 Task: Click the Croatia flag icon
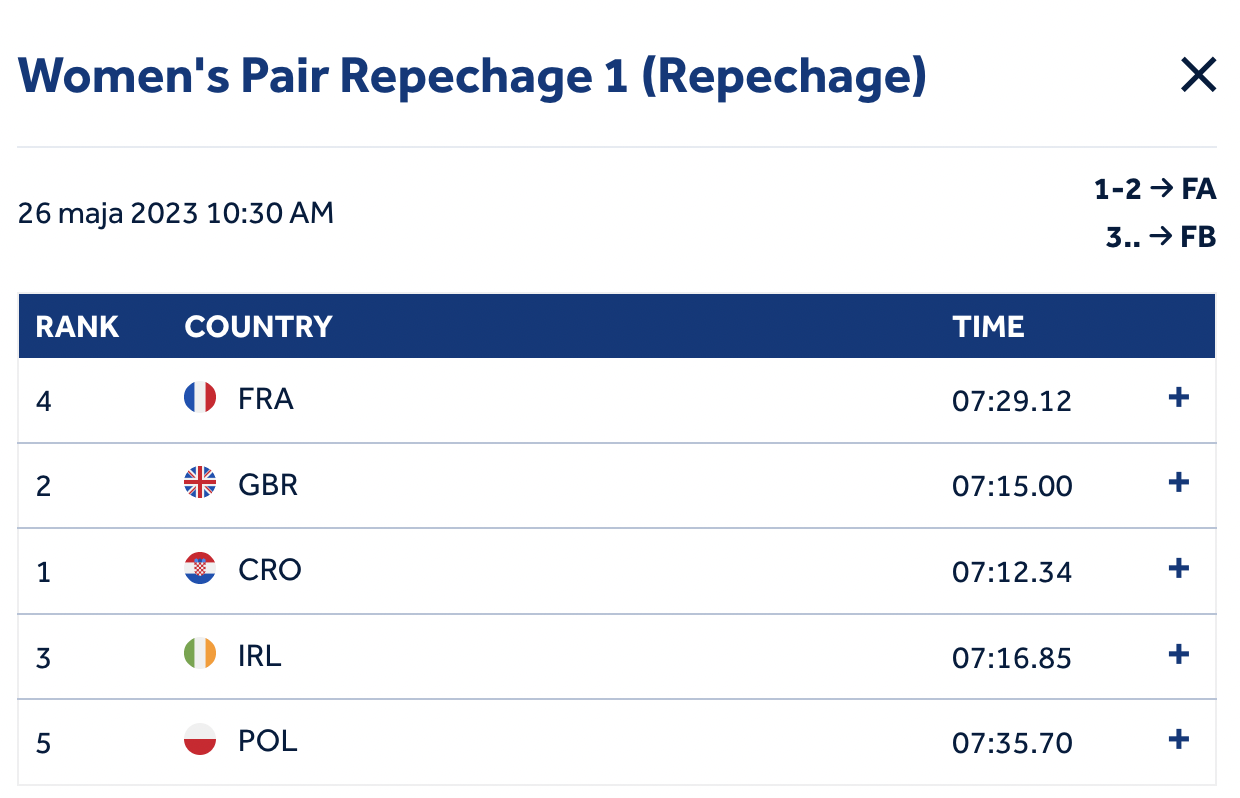pyautogui.click(x=200, y=569)
